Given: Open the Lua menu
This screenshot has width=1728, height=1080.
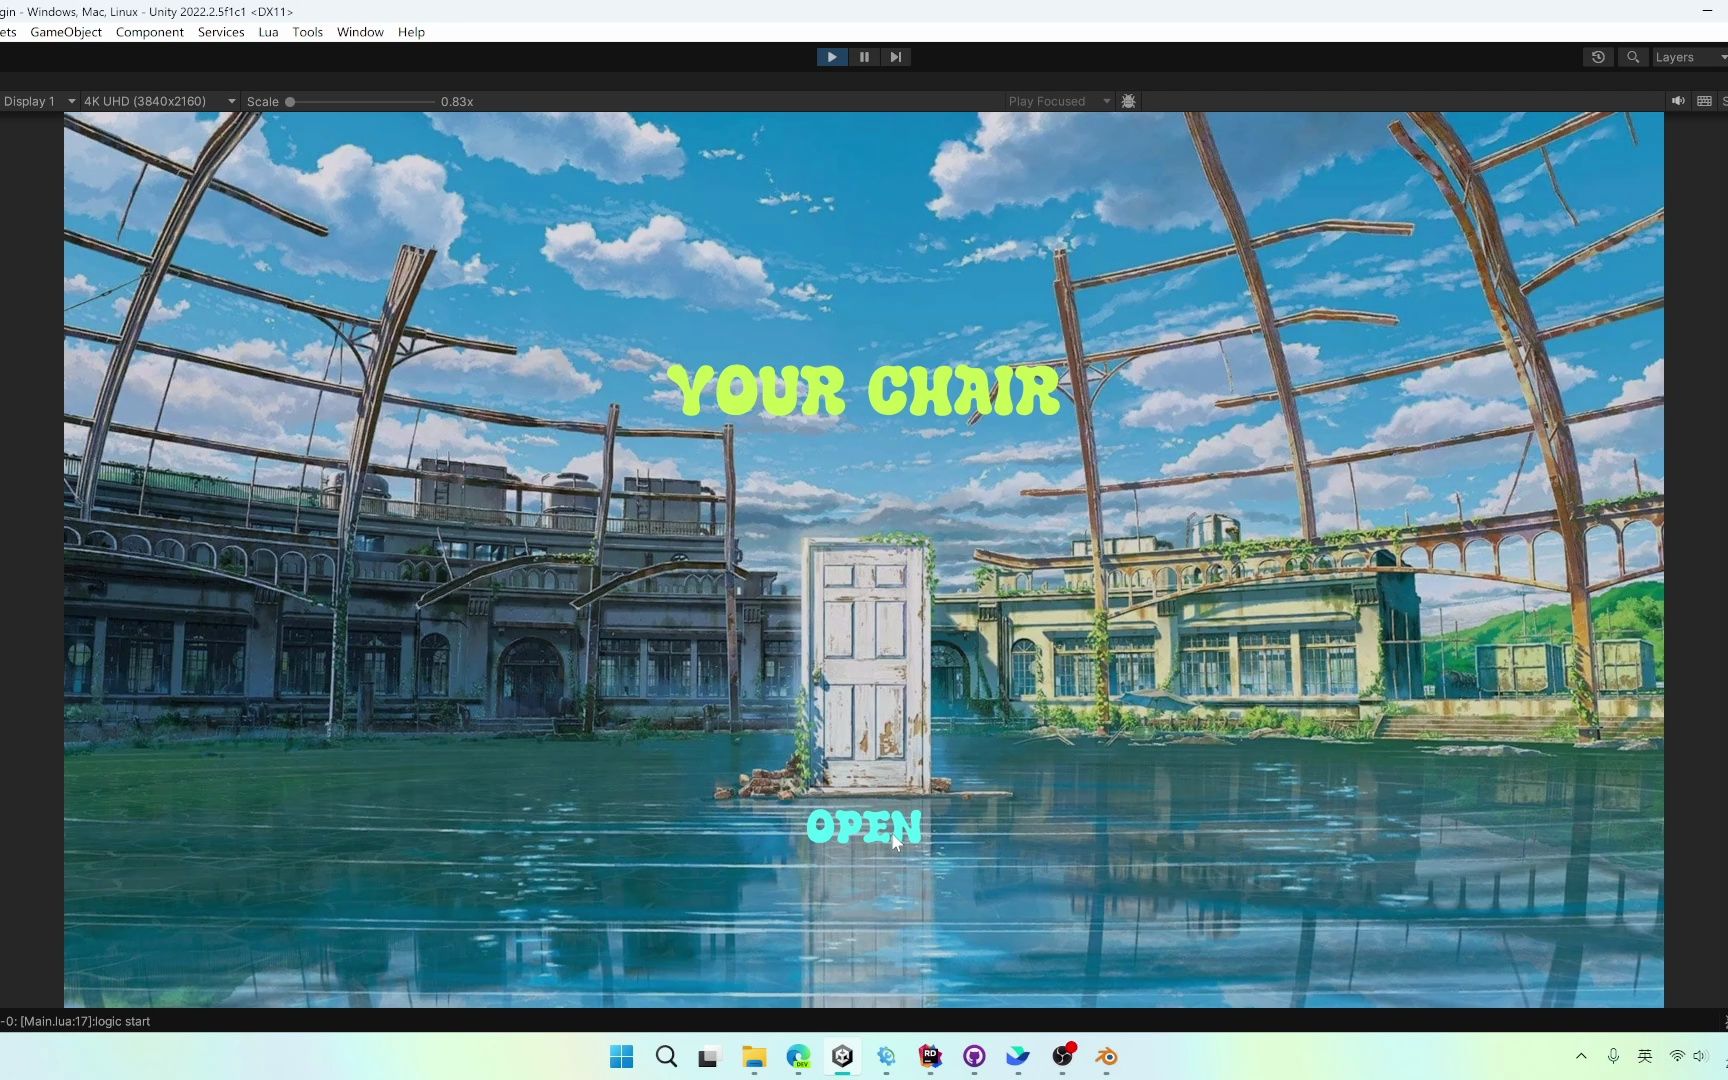Looking at the screenshot, I should click(x=267, y=32).
